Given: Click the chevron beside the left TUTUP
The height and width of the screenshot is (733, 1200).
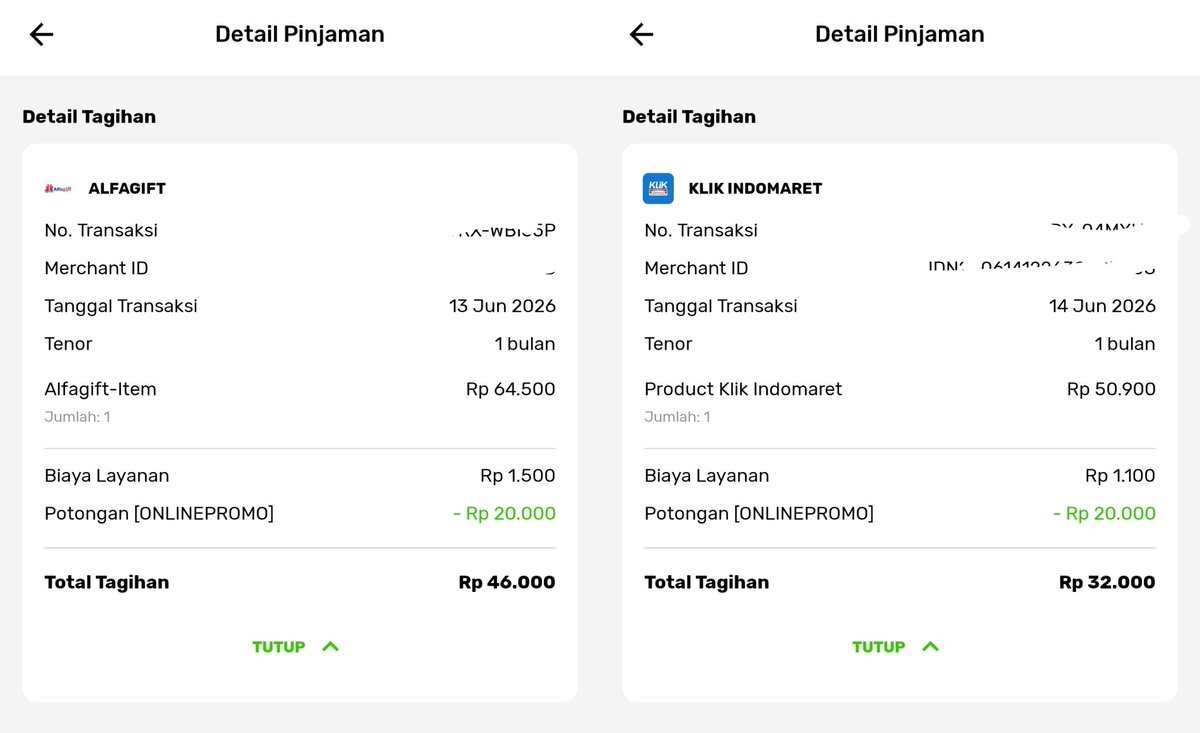Looking at the screenshot, I should pos(331,646).
